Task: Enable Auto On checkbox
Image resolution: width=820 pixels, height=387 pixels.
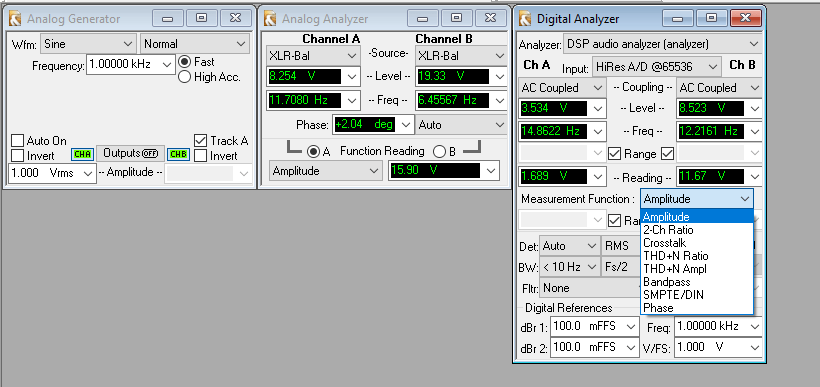Action: tap(18, 141)
